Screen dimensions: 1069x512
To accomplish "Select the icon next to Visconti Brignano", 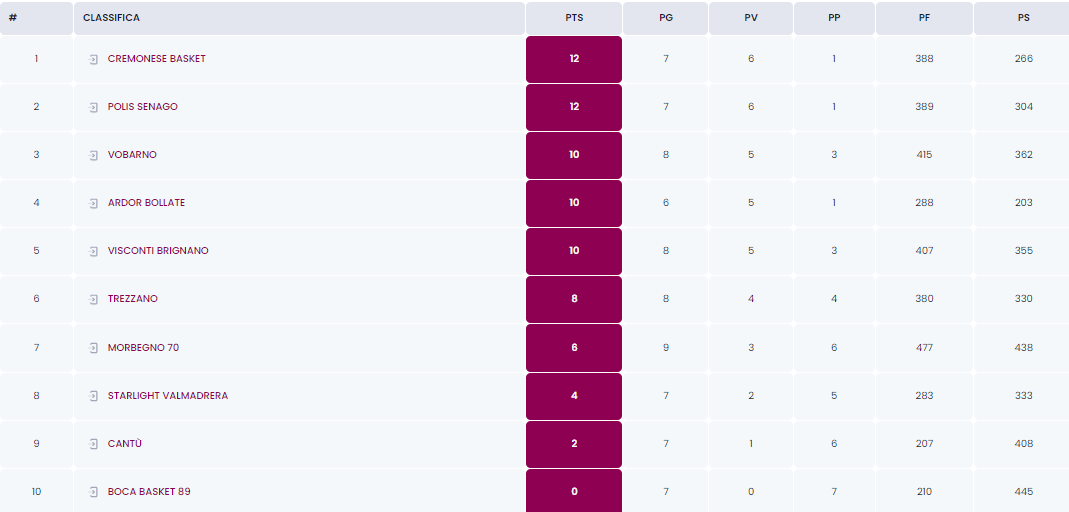I will tap(93, 252).
